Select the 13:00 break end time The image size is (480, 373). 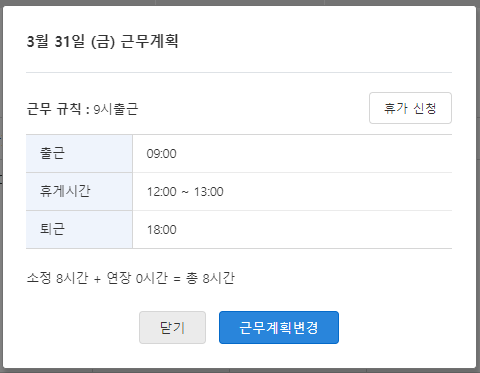click(209, 192)
